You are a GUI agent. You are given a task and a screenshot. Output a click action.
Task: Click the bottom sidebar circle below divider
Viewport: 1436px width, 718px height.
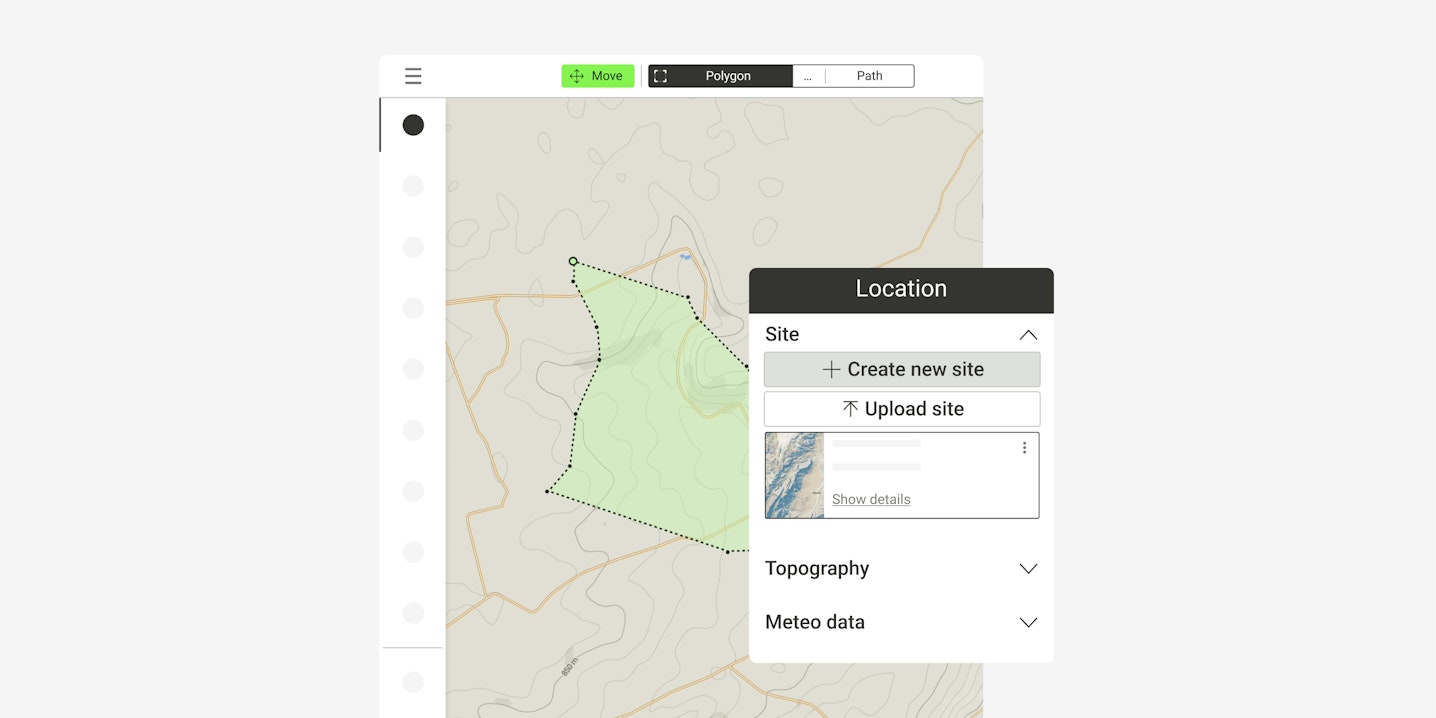(x=413, y=682)
